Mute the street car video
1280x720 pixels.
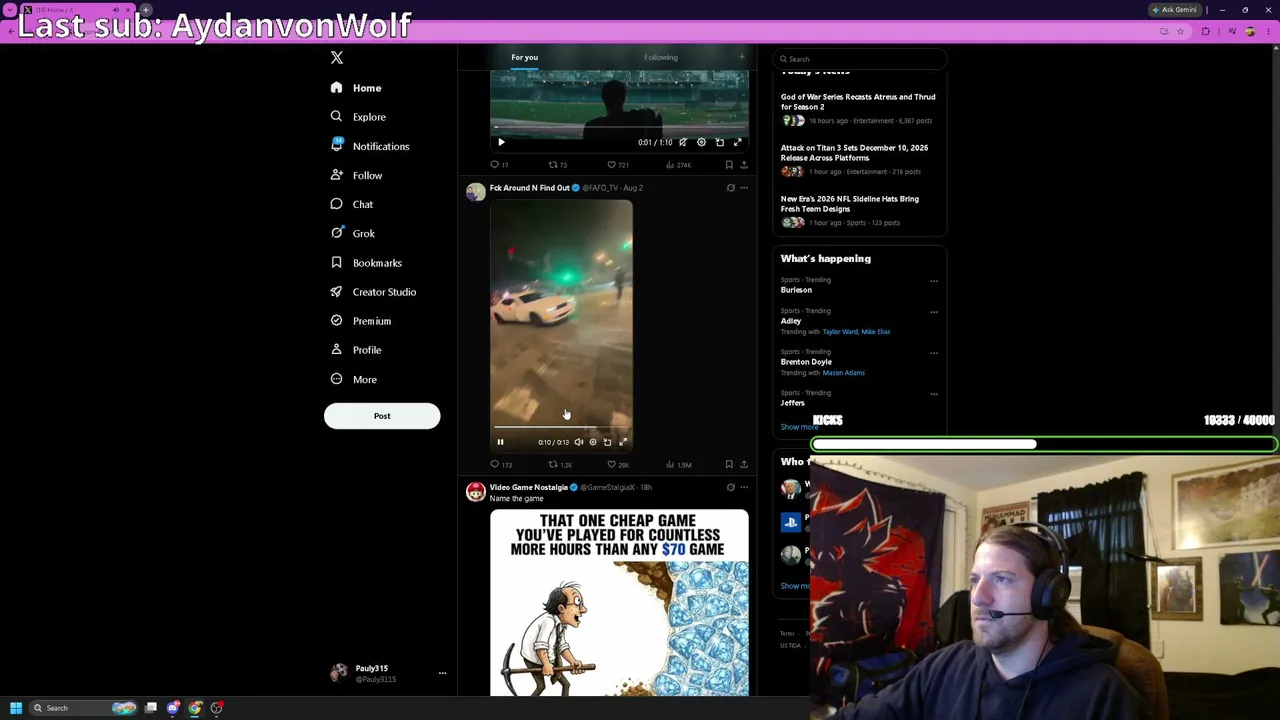578,442
